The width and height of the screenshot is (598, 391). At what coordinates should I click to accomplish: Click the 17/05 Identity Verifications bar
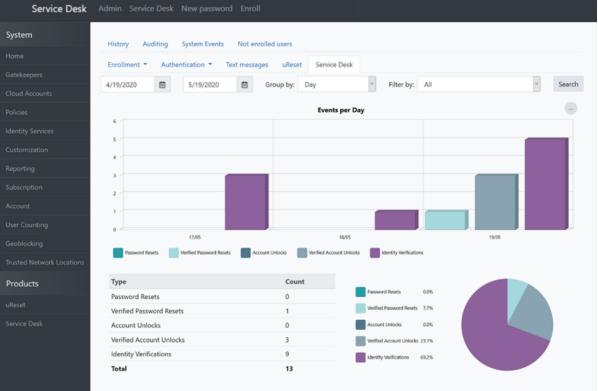(246, 202)
